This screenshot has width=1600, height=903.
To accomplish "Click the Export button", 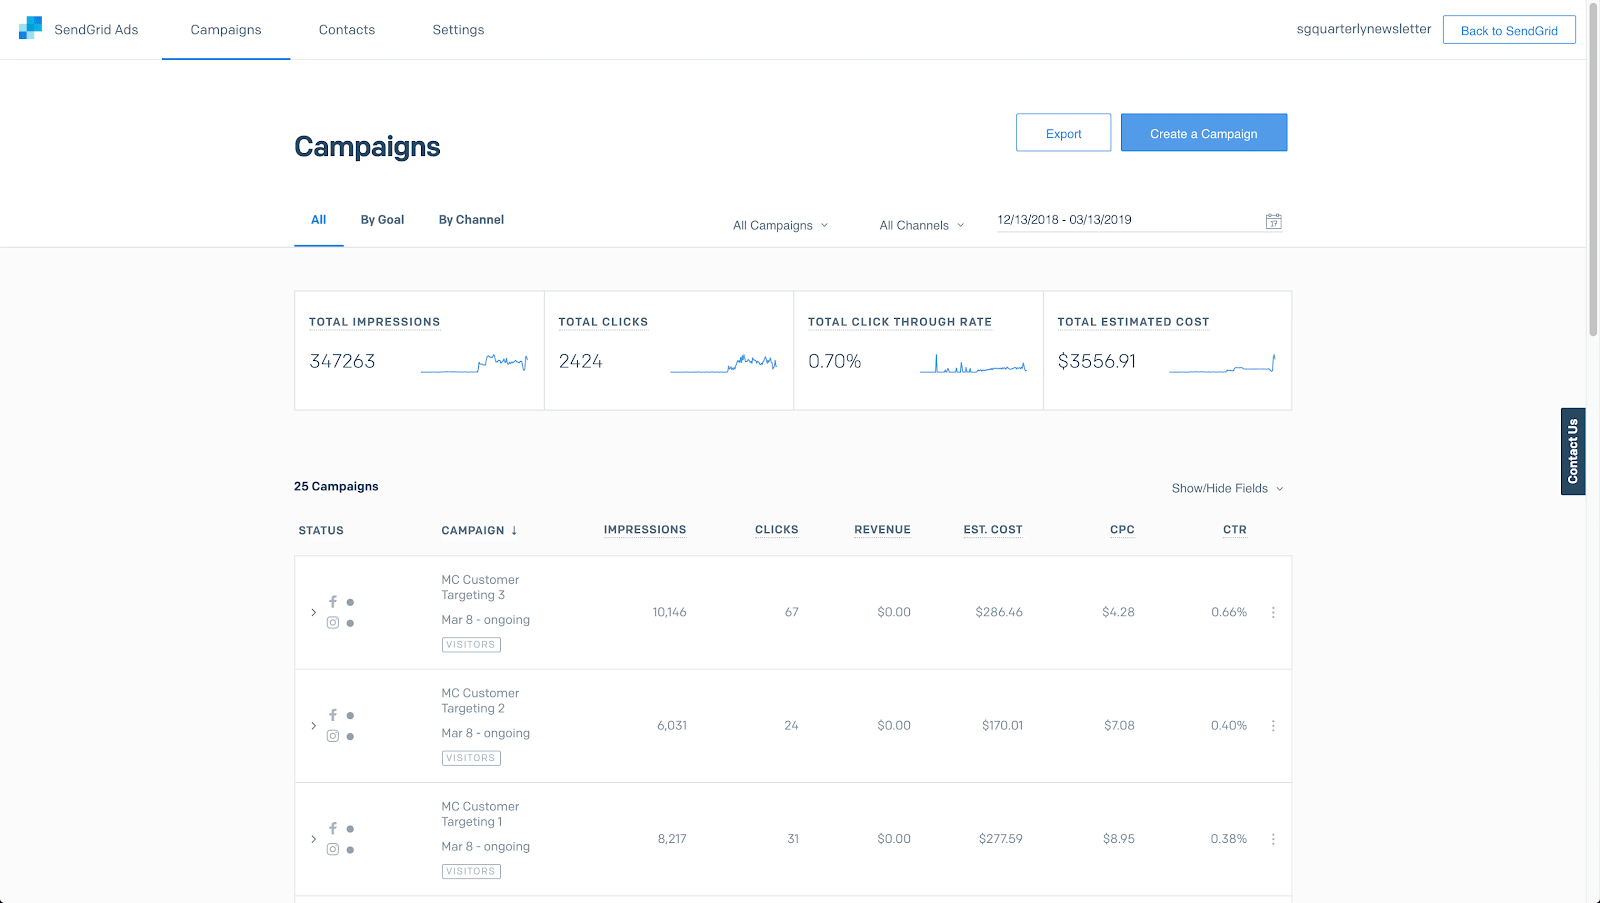I will pyautogui.click(x=1063, y=132).
